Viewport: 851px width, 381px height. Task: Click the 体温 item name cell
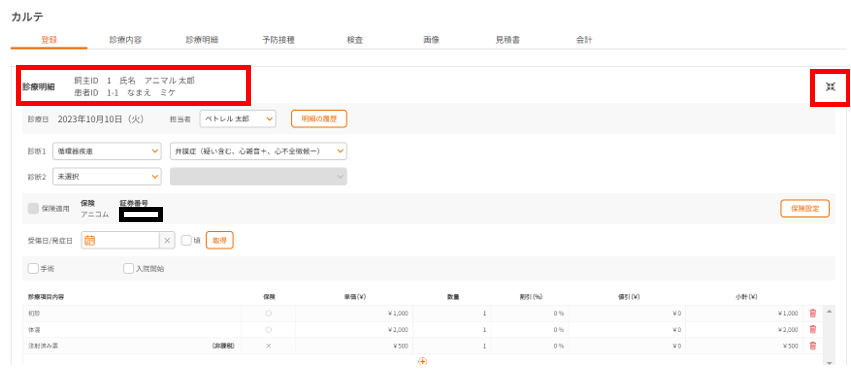(132, 329)
